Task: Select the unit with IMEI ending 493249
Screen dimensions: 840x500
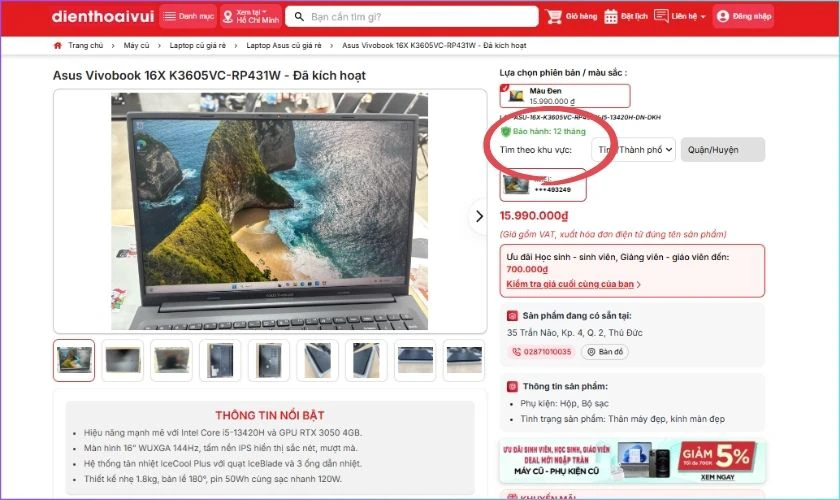Action: tap(543, 185)
